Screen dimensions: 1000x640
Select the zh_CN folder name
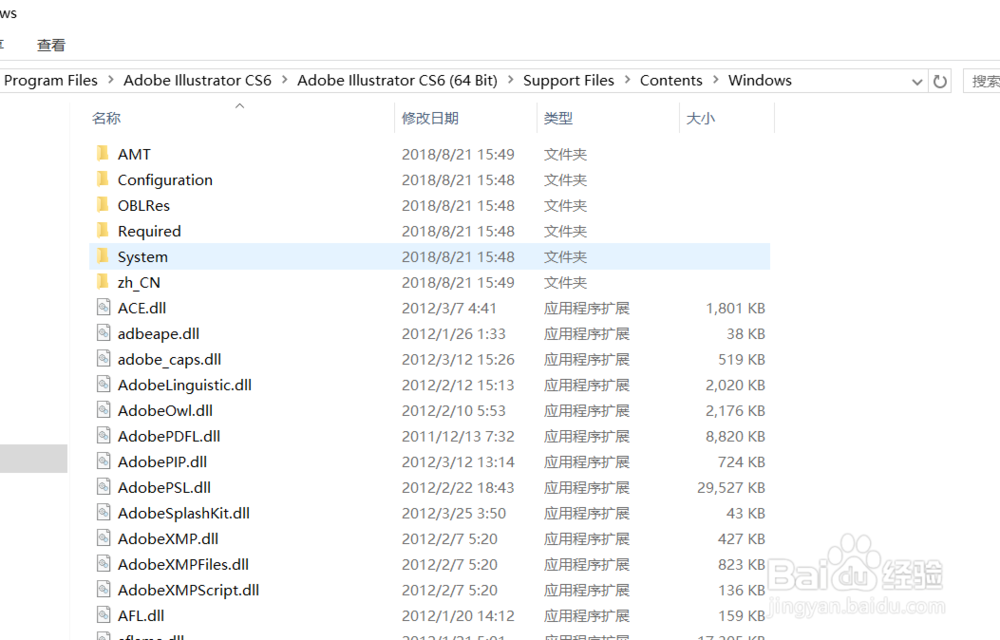pos(139,282)
